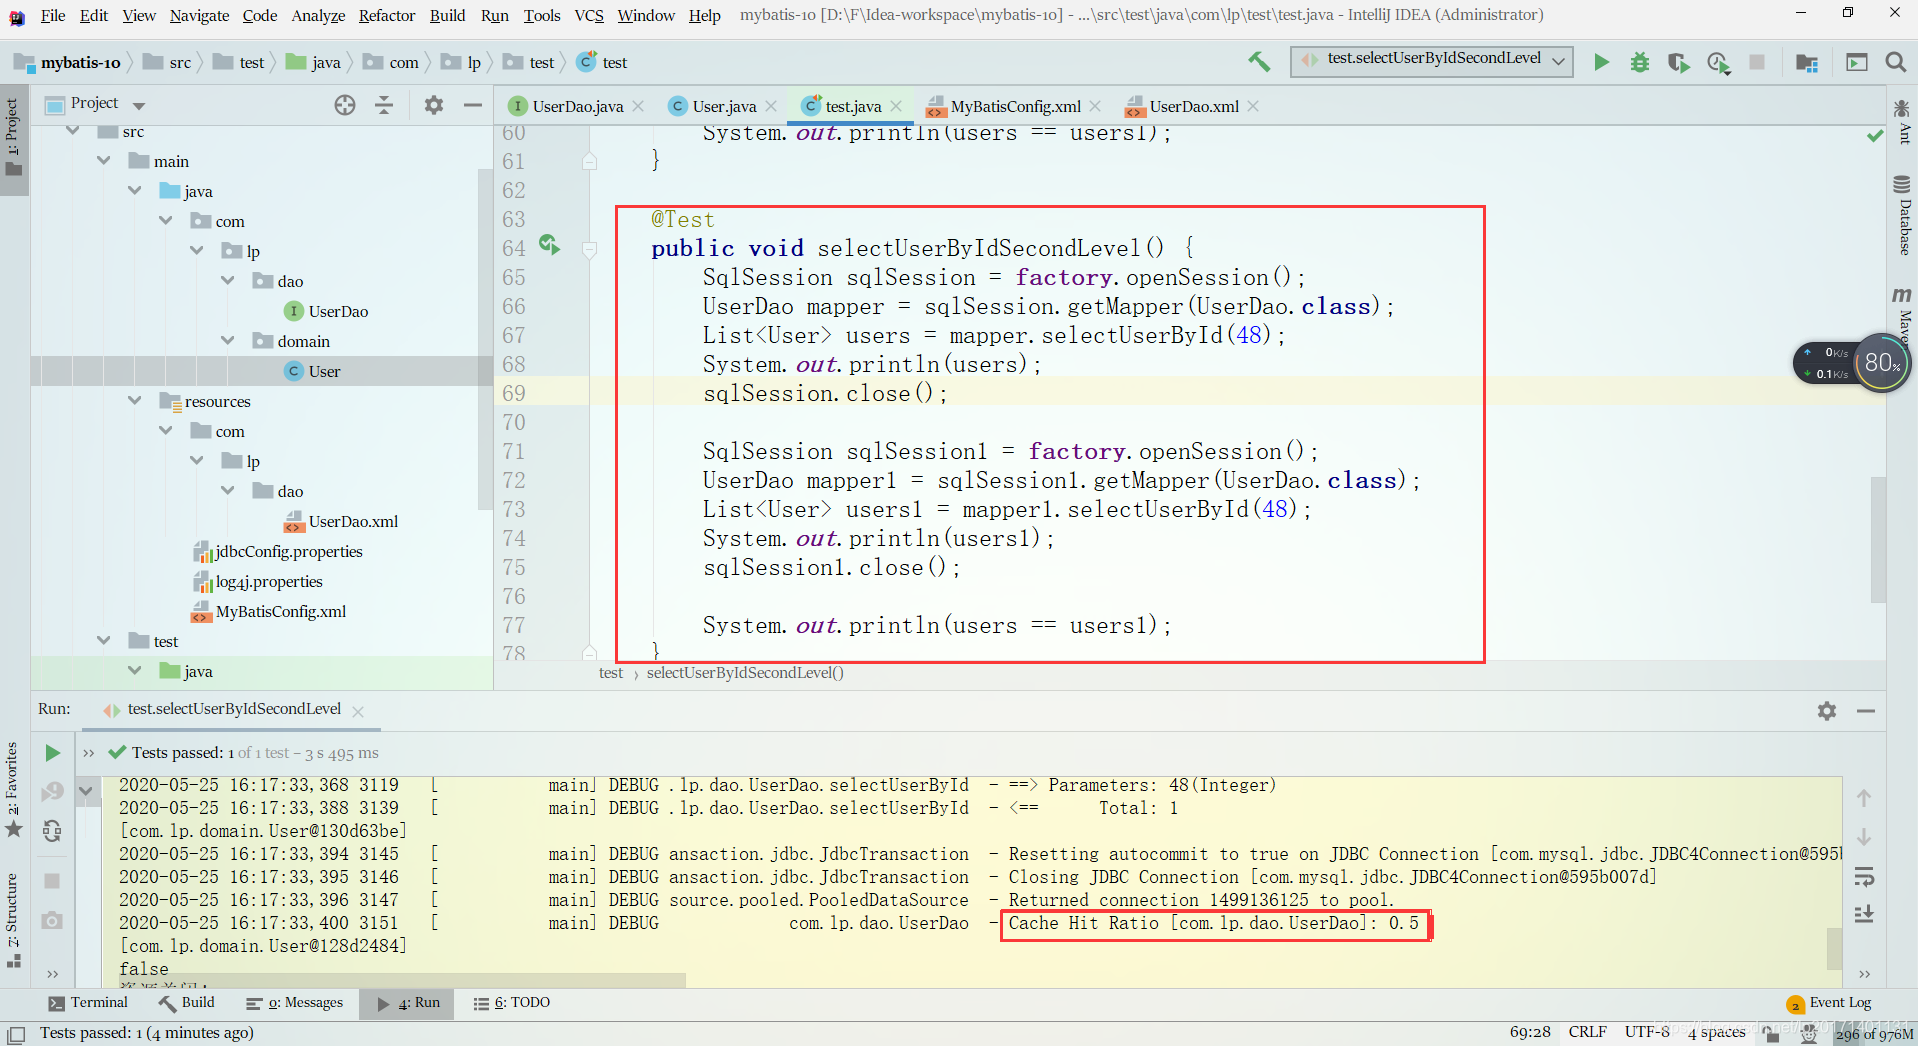Open Project panel settings gear
Image resolution: width=1918 pixels, height=1046 pixels.
(434, 105)
